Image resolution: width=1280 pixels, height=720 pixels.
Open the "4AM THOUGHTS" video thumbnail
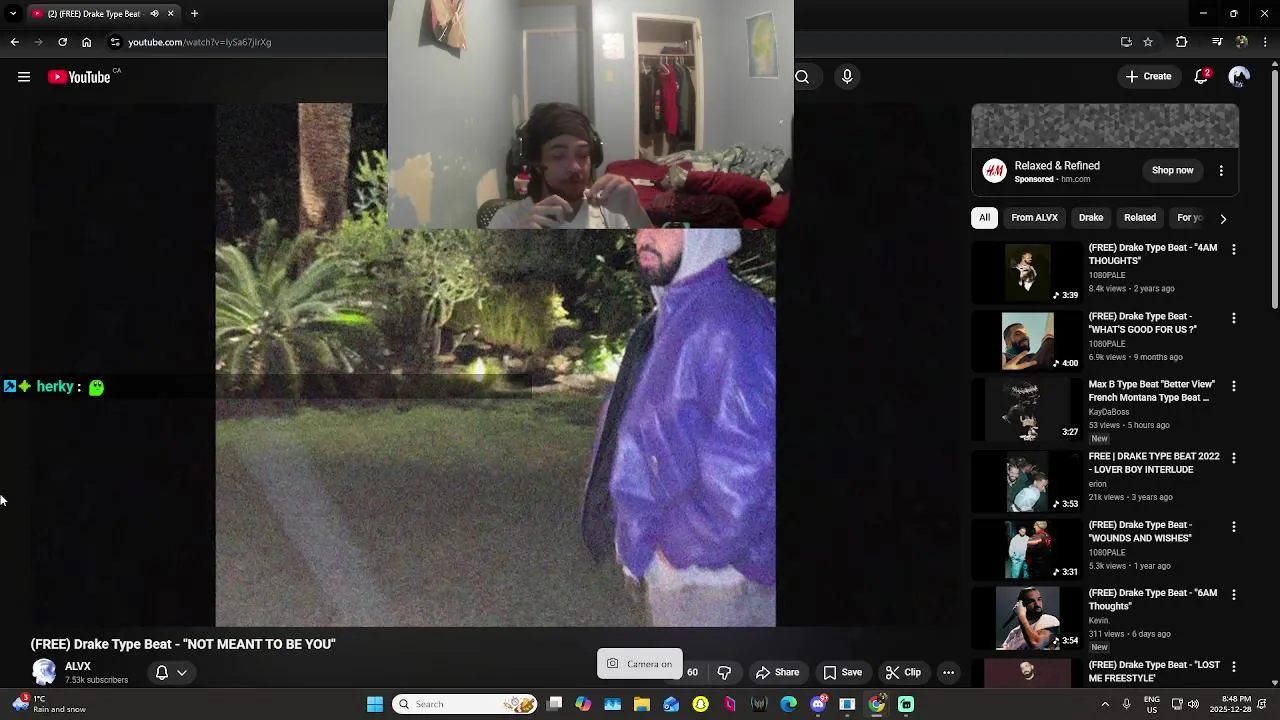[1028, 272]
